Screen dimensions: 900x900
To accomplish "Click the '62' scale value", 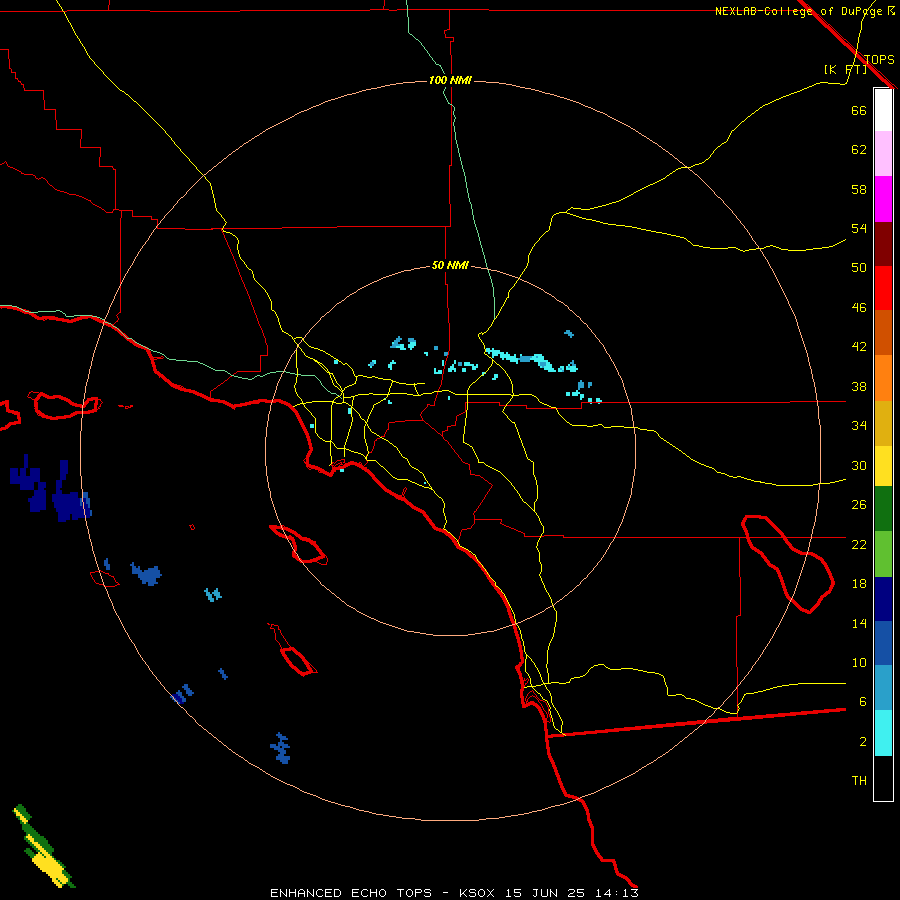I will [x=859, y=150].
